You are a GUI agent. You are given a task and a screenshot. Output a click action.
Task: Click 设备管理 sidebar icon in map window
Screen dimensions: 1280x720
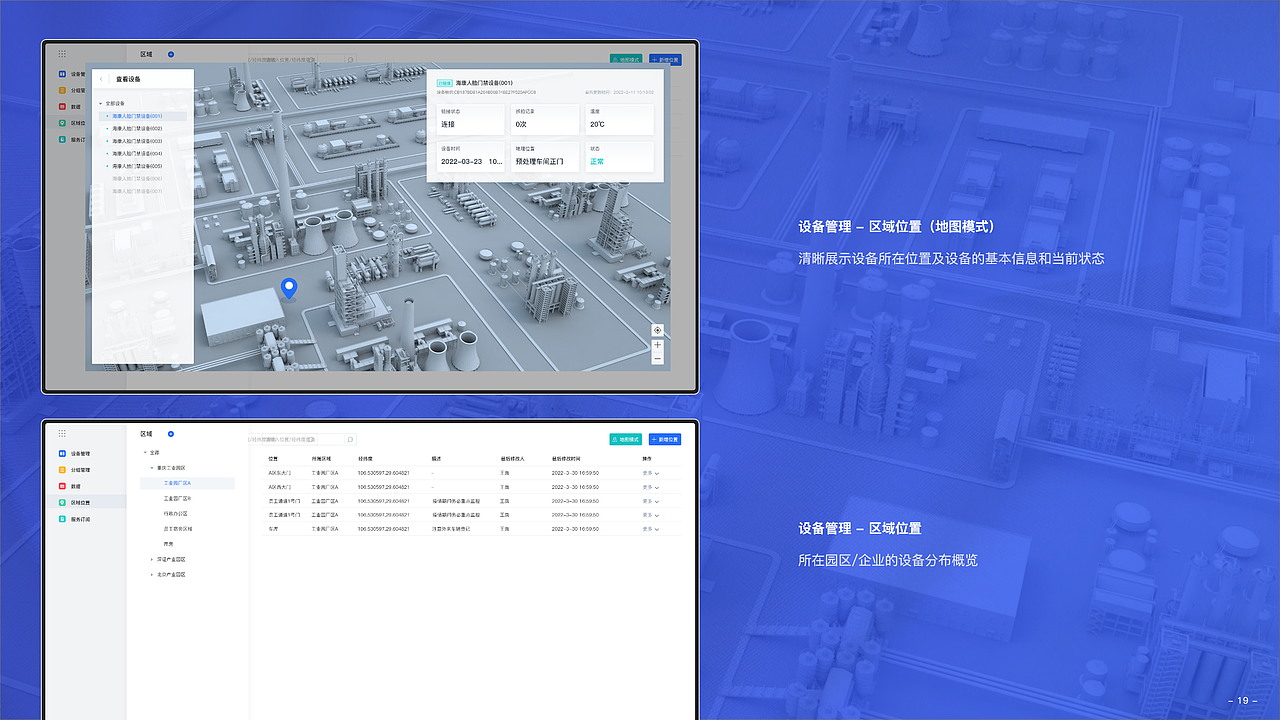62,74
